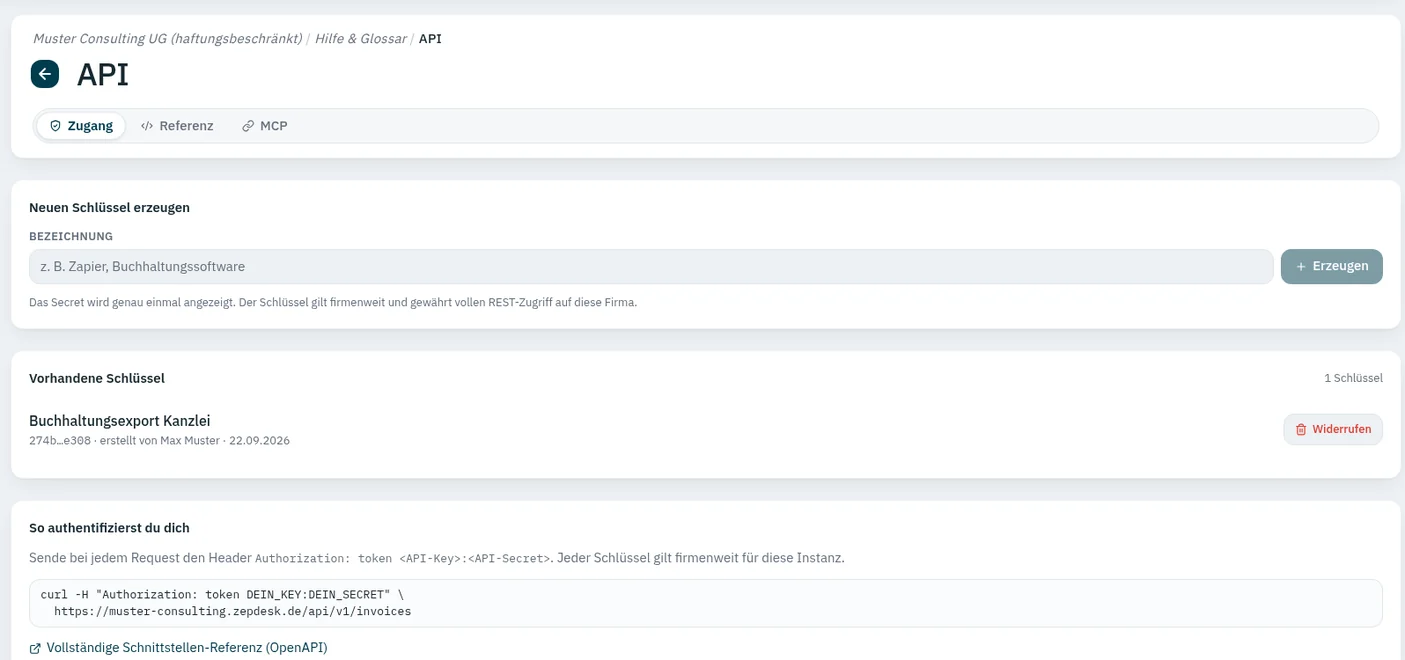
Task: Click the Erzeugen button
Action: click(x=1332, y=267)
